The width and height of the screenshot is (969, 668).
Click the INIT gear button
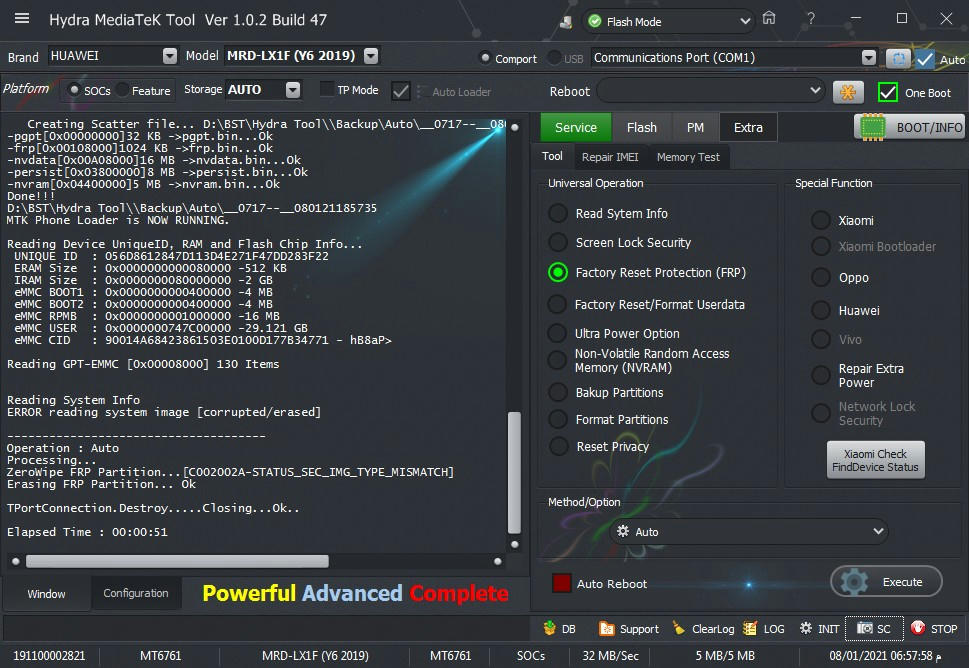[819, 628]
